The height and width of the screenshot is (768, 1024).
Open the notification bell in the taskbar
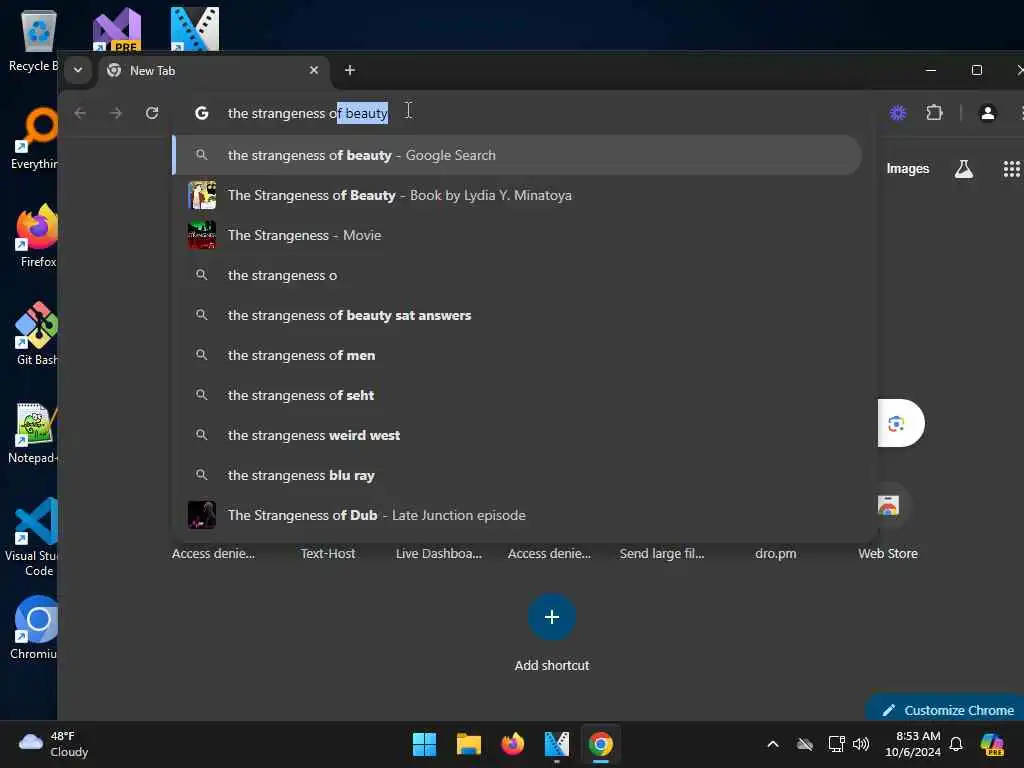point(956,744)
